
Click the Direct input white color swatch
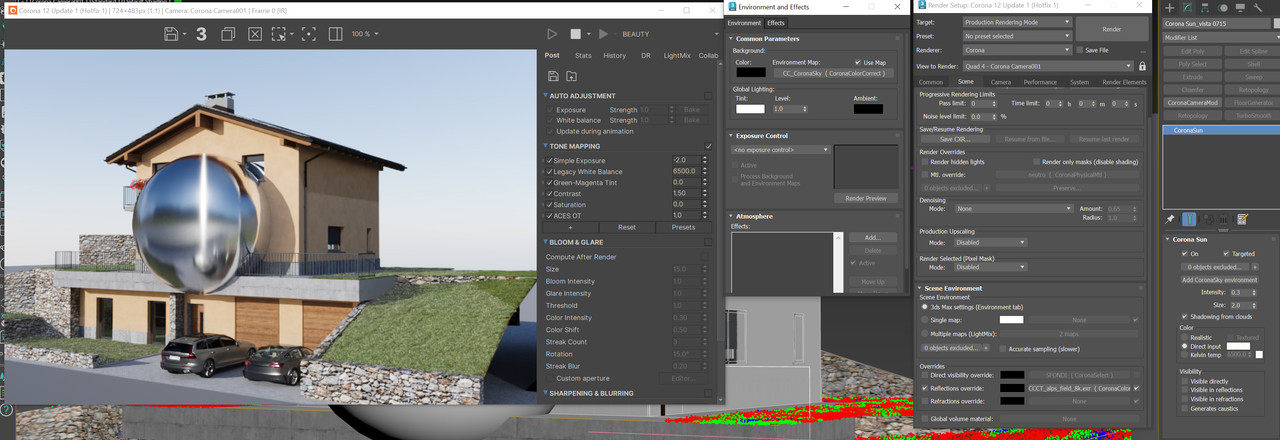1238,346
